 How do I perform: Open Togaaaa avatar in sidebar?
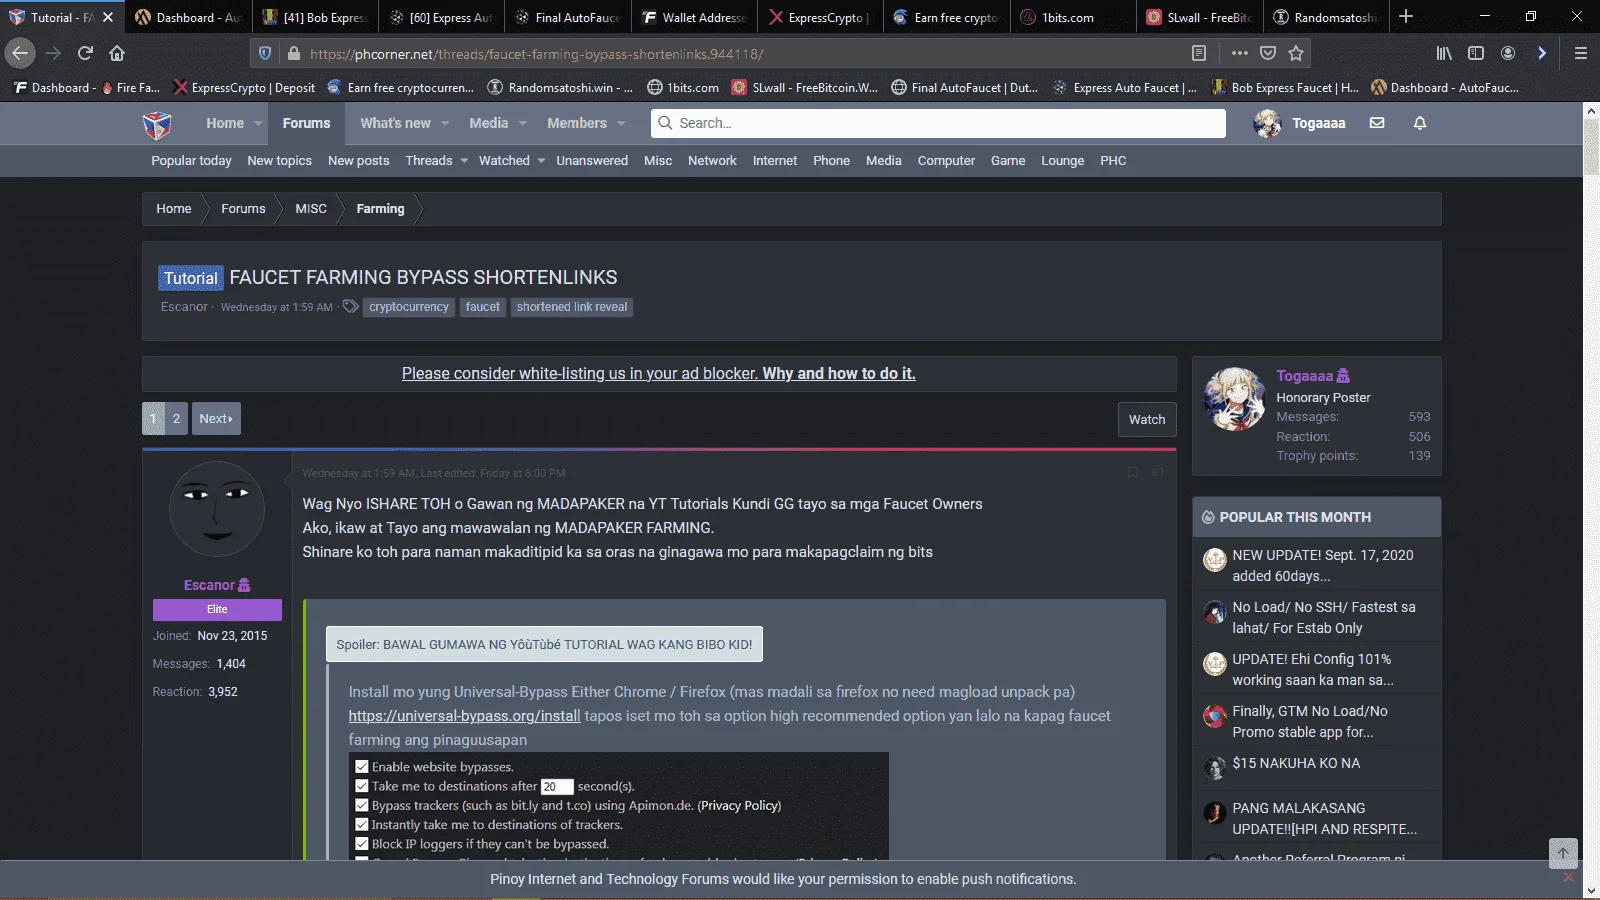coord(1235,399)
